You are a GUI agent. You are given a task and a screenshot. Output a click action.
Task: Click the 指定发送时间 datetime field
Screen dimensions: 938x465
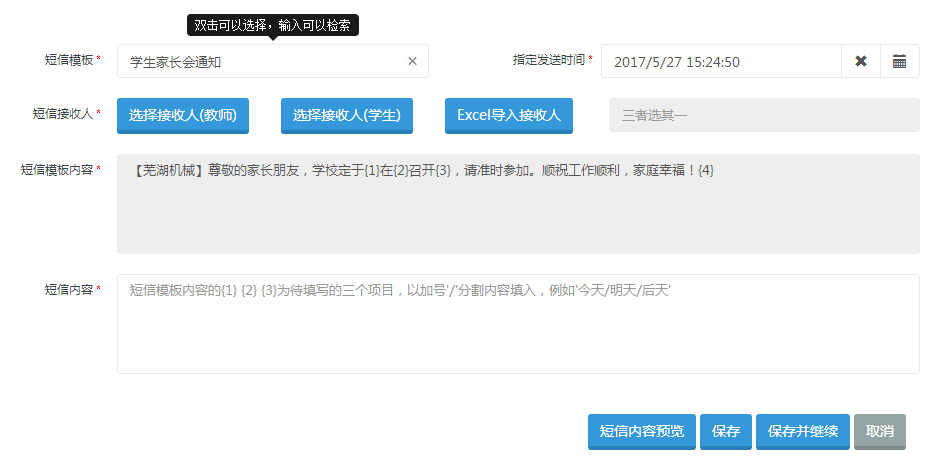tap(720, 61)
